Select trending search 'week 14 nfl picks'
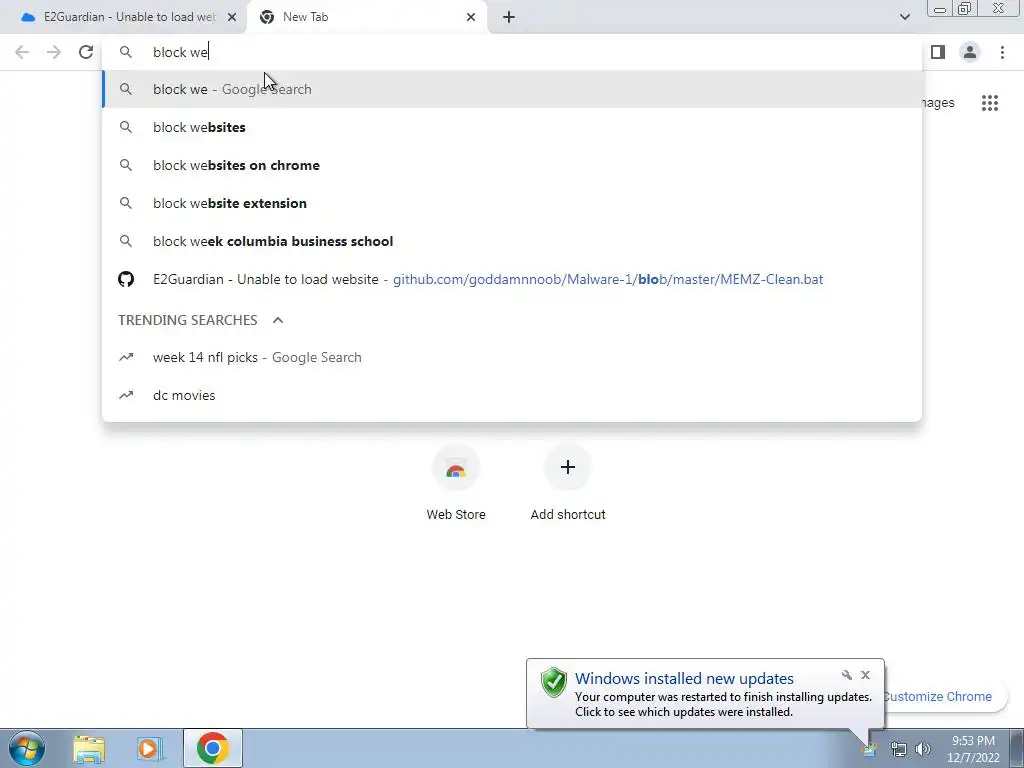The width and height of the screenshot is (1024, 768). [512, 357]
